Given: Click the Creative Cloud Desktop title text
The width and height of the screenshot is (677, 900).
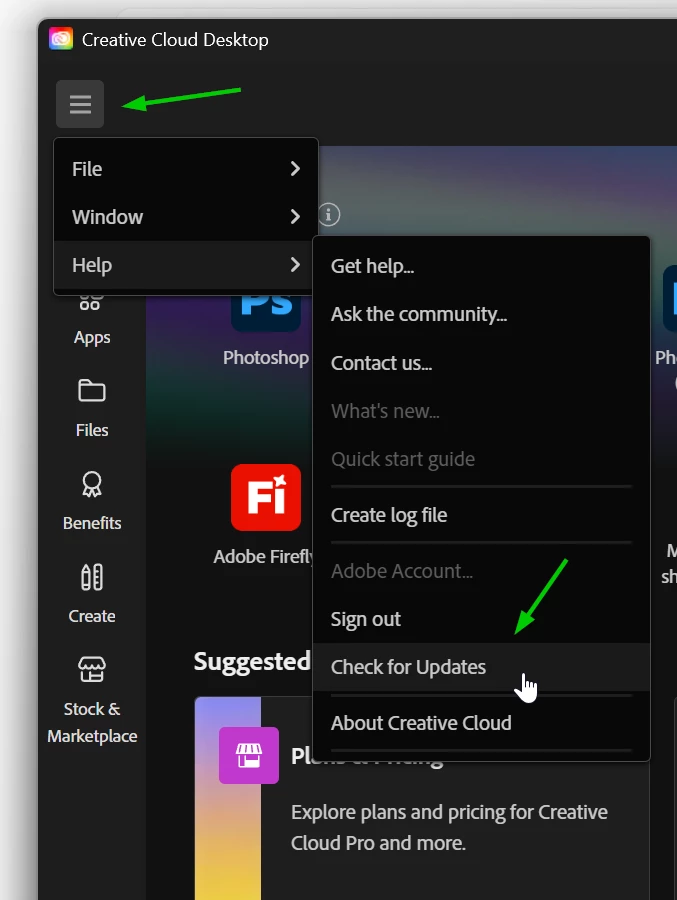Looking at the screenshot, I should [175, 40].
